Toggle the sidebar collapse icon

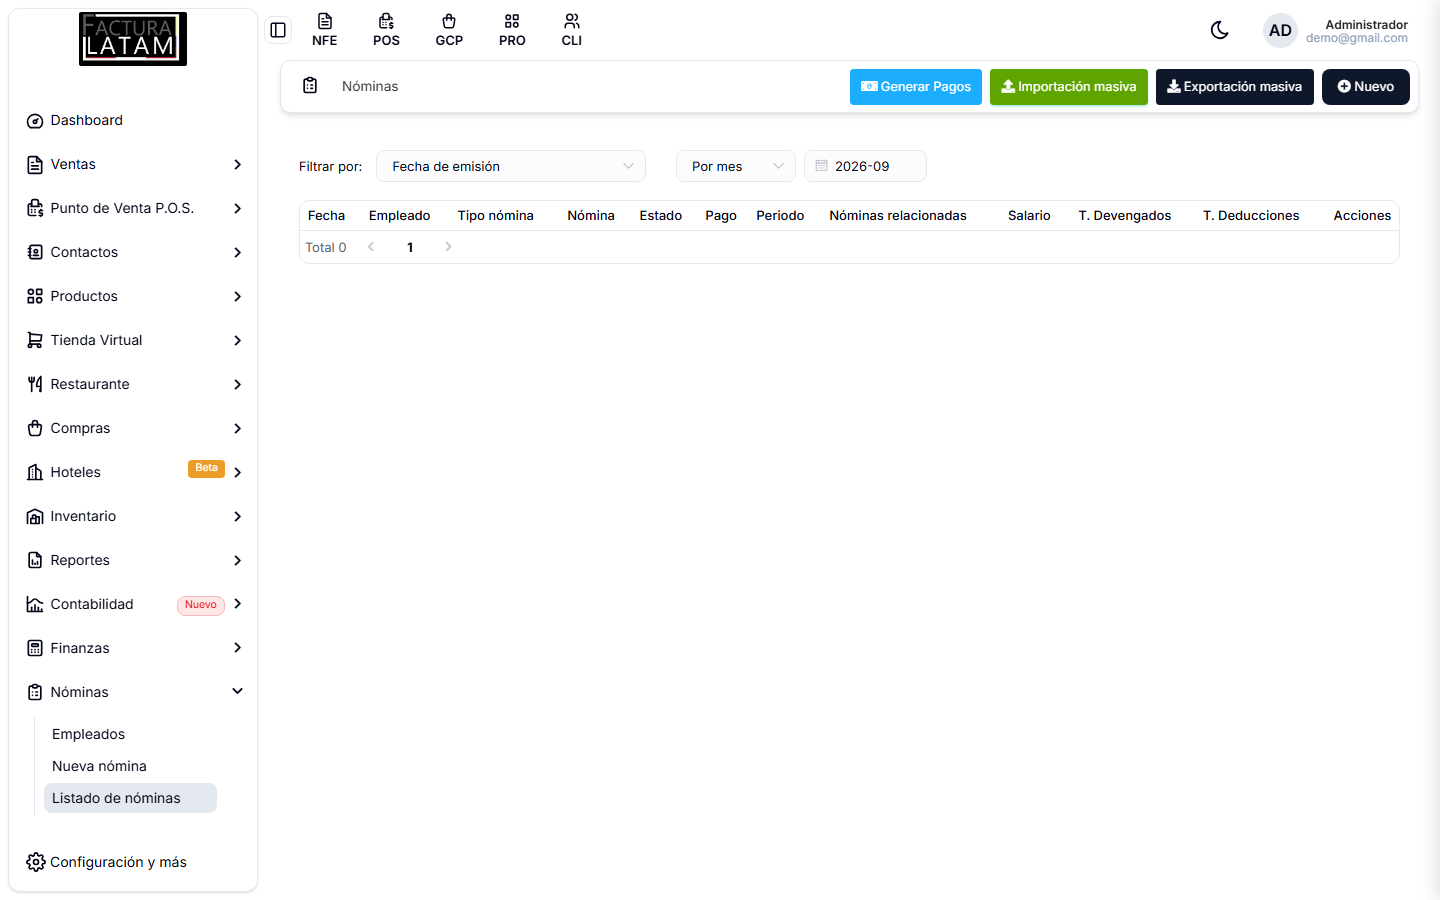[278, 30]
